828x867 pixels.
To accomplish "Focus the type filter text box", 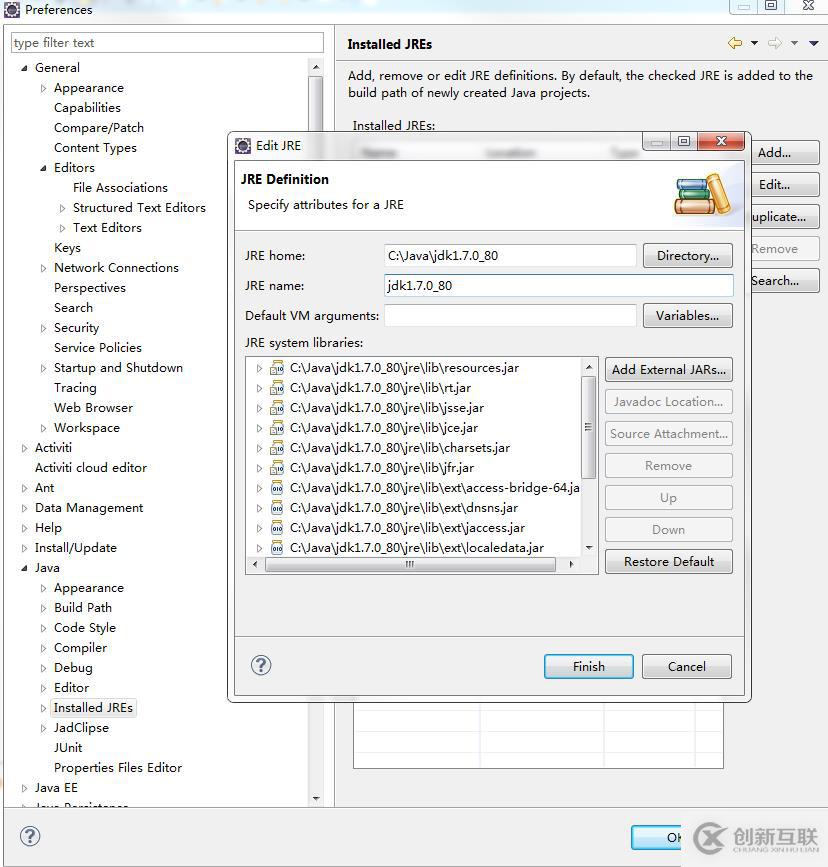I will pyautogui.click(x=167, y=43).
